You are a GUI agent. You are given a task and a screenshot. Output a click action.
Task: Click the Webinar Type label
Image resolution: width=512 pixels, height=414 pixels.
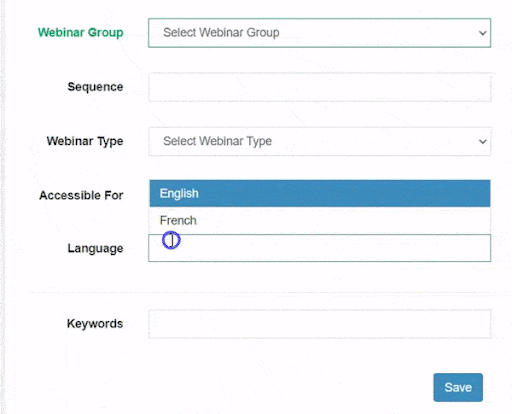point(85,141)
